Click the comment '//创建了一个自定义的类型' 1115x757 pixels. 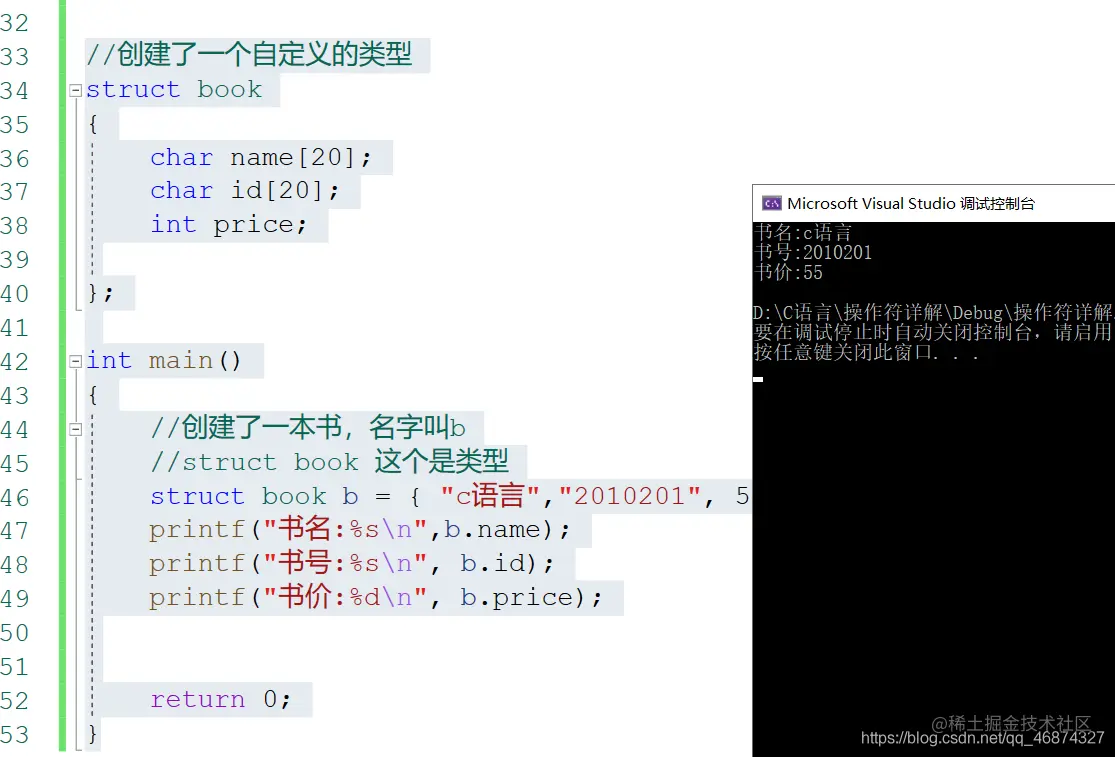pyautogui.click(x=249, y=54)
